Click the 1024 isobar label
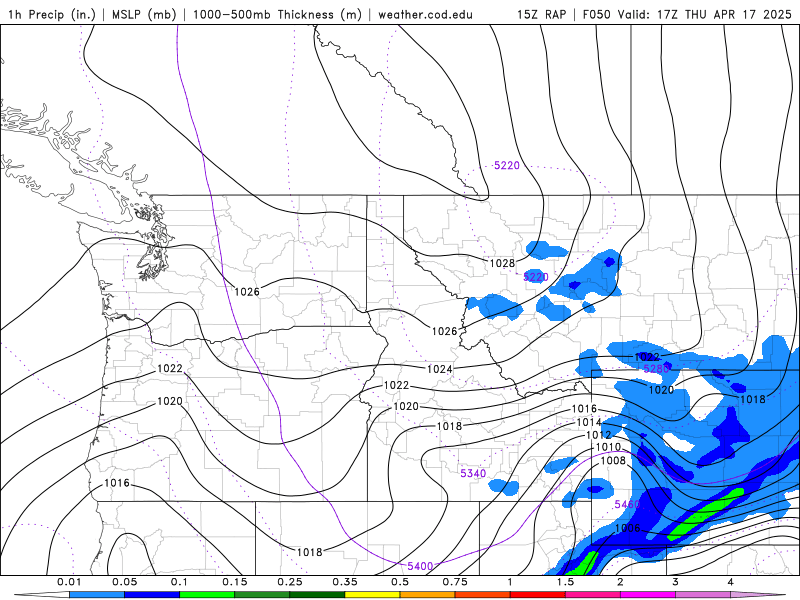Viewport: 800px width, 600px height. click(x=439, y=369)
